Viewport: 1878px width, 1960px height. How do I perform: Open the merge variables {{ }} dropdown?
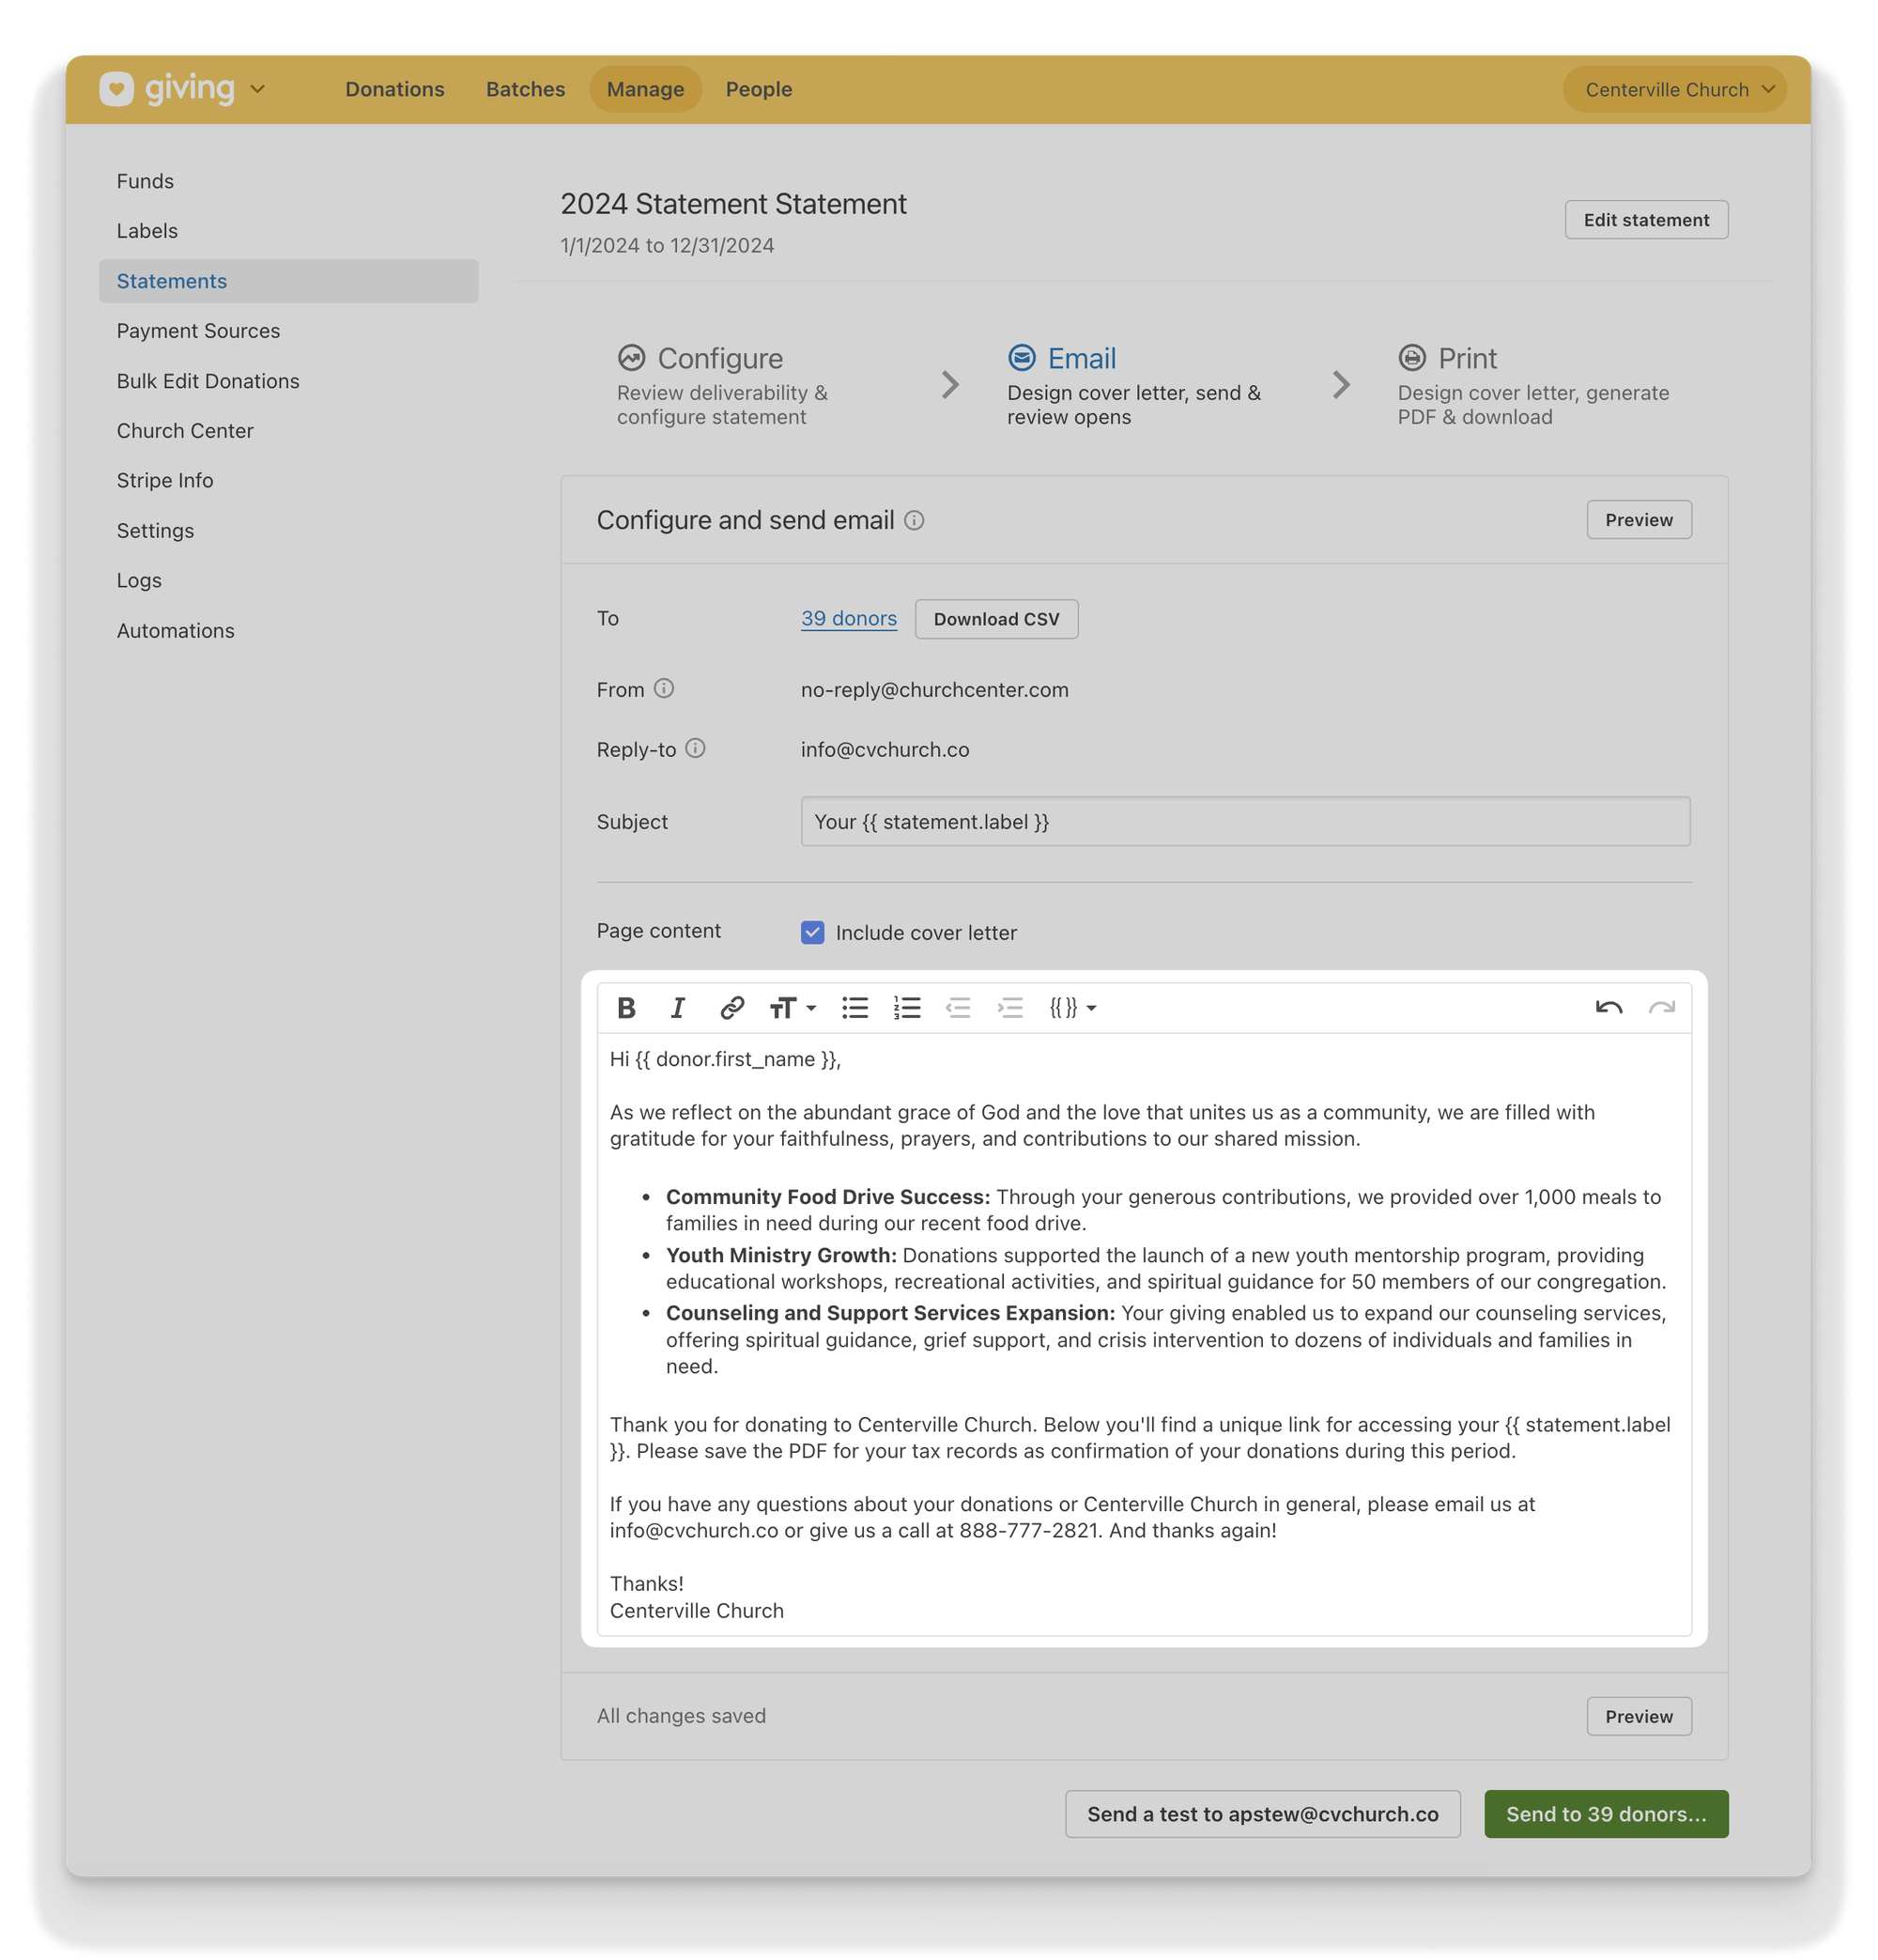coord(1072,1008)
